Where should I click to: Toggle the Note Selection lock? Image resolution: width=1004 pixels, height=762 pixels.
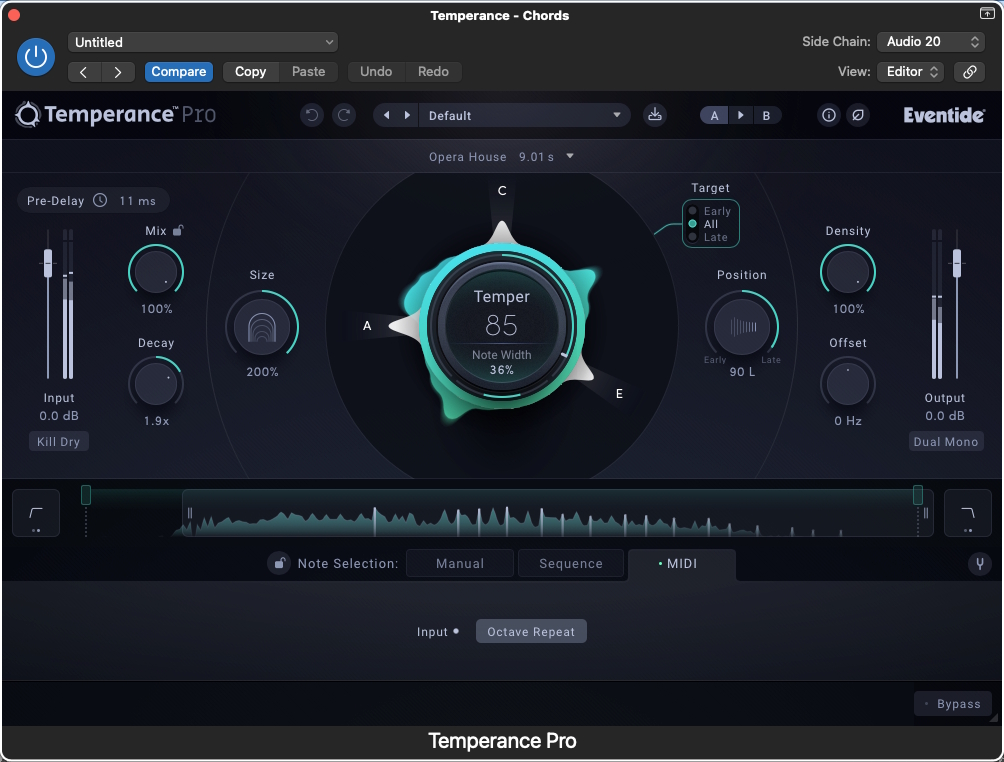click(x=279, y=564)
